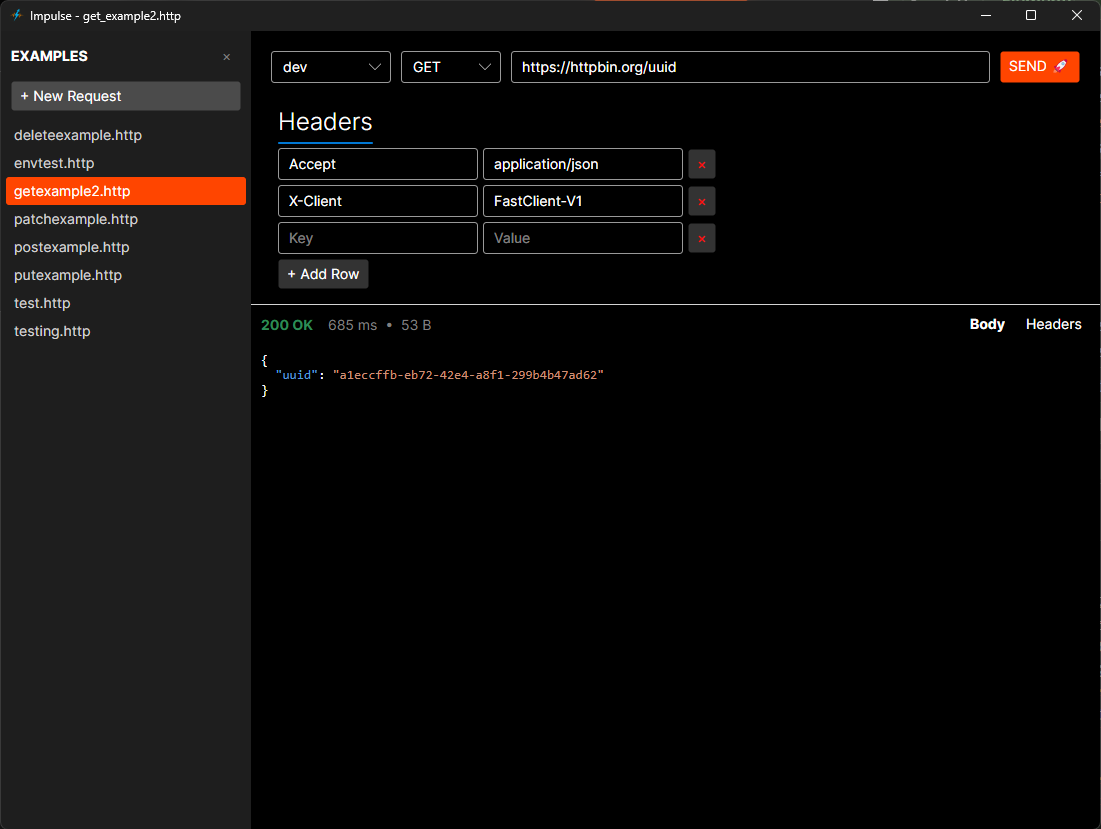Image resolution: width=1101 pixels, height=829 pixels.
Task: Select the response Body tab
Action: pos(987,325)
